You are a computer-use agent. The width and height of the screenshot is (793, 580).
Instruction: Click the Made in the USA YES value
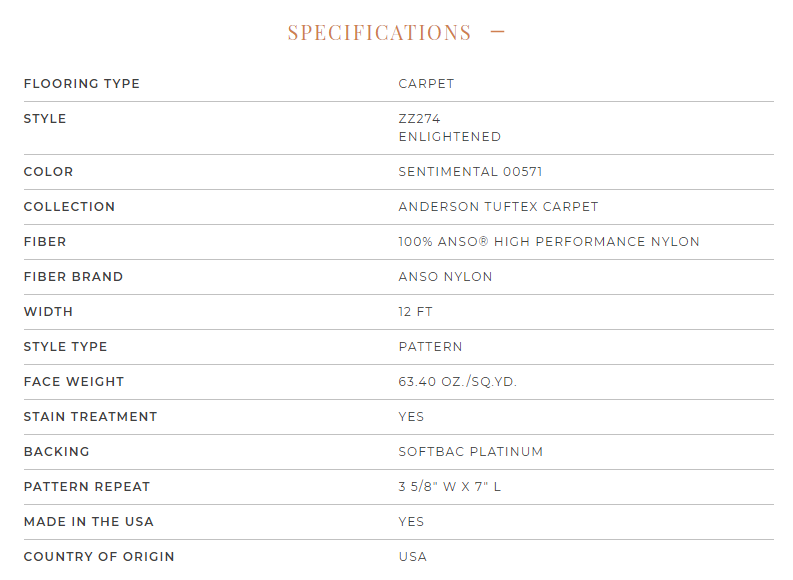pos(411,521)
